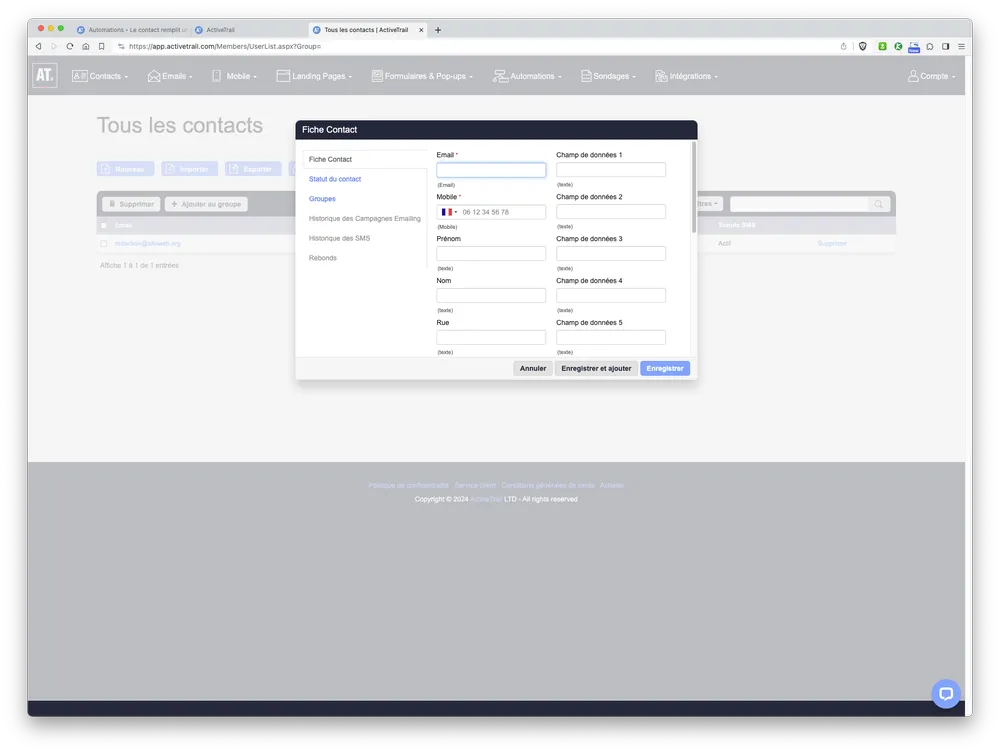Click the Compte account person icon

coord(913,75)
